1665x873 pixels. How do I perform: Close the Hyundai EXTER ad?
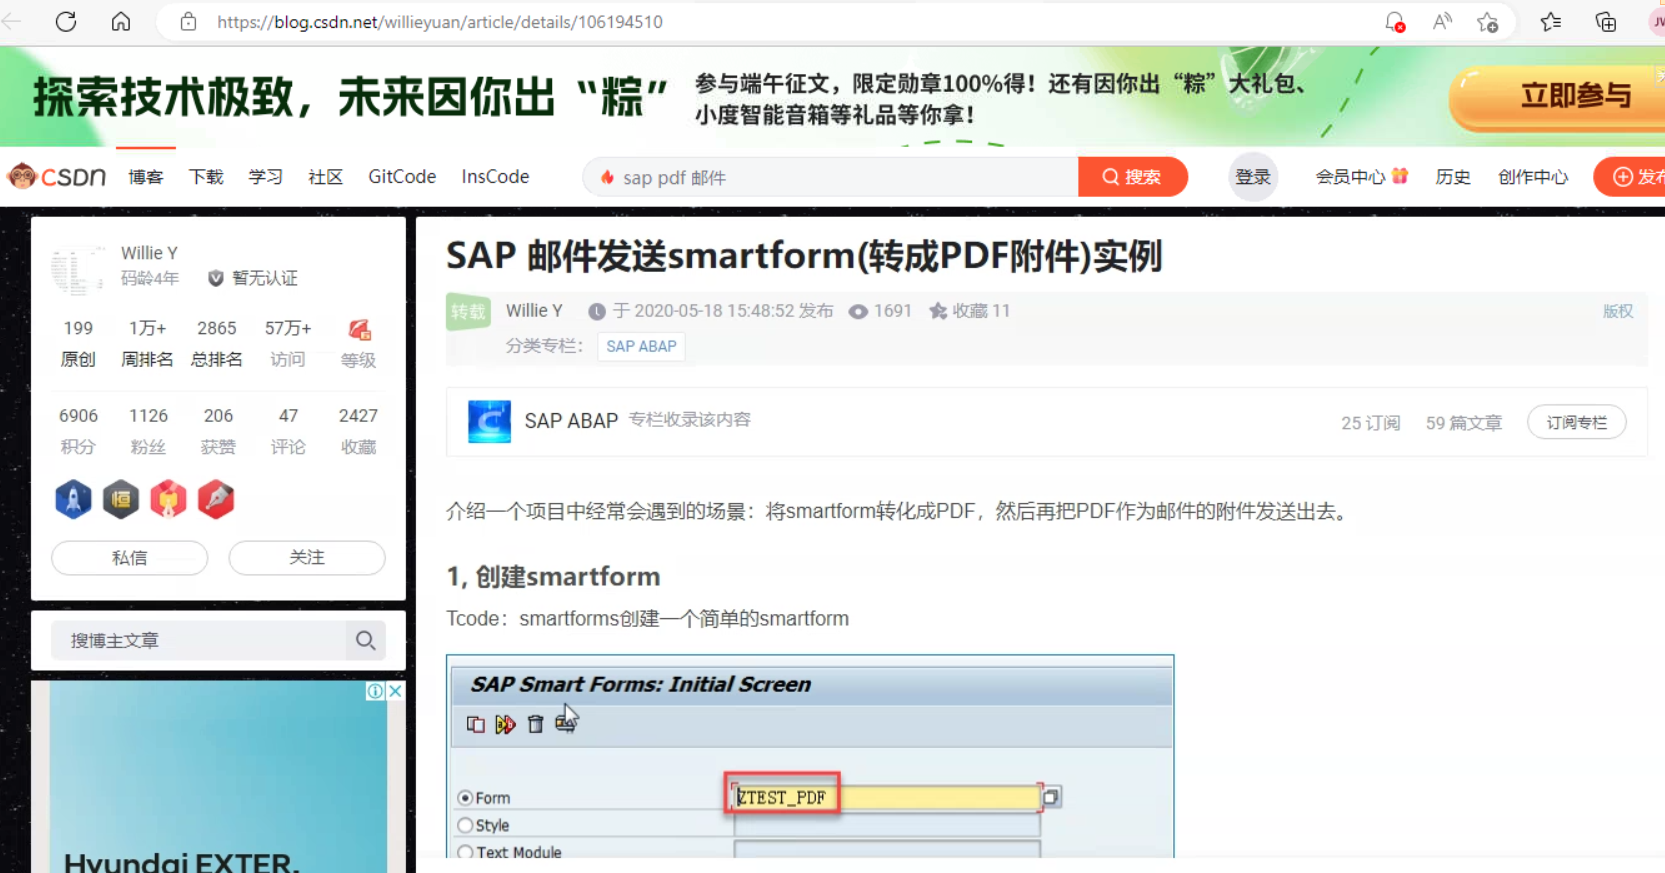point(396,691)
